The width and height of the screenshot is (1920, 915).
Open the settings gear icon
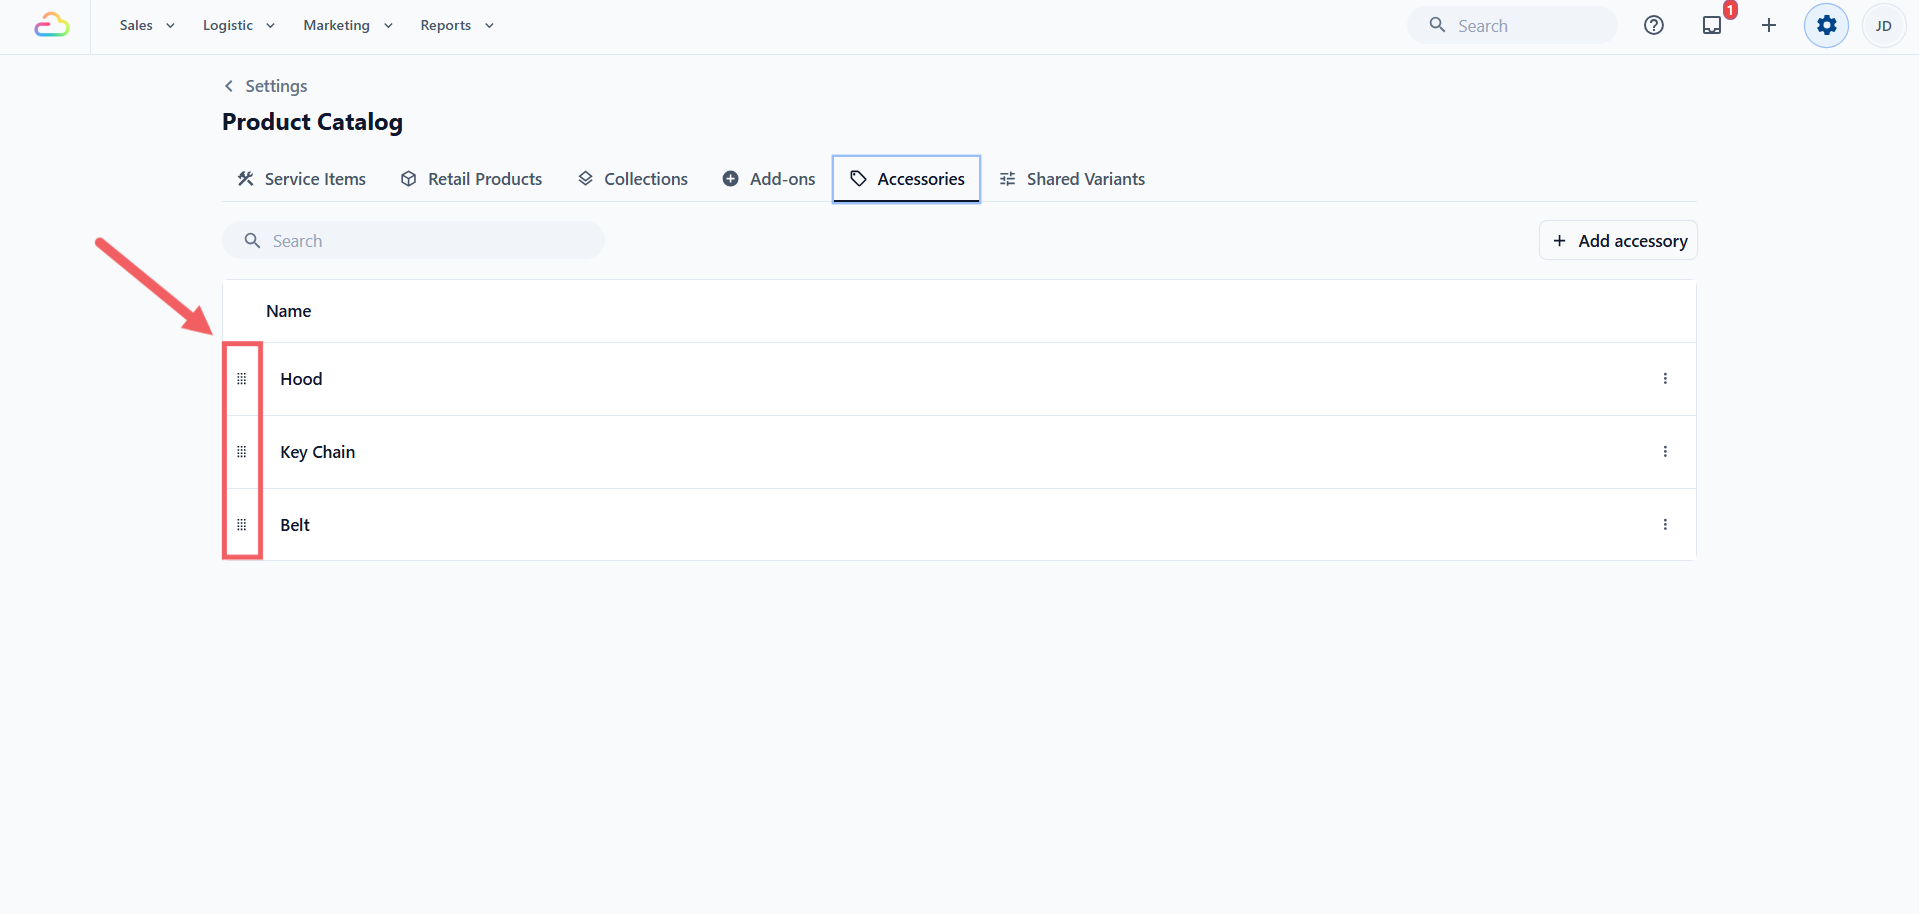(x=1827, y=25)
